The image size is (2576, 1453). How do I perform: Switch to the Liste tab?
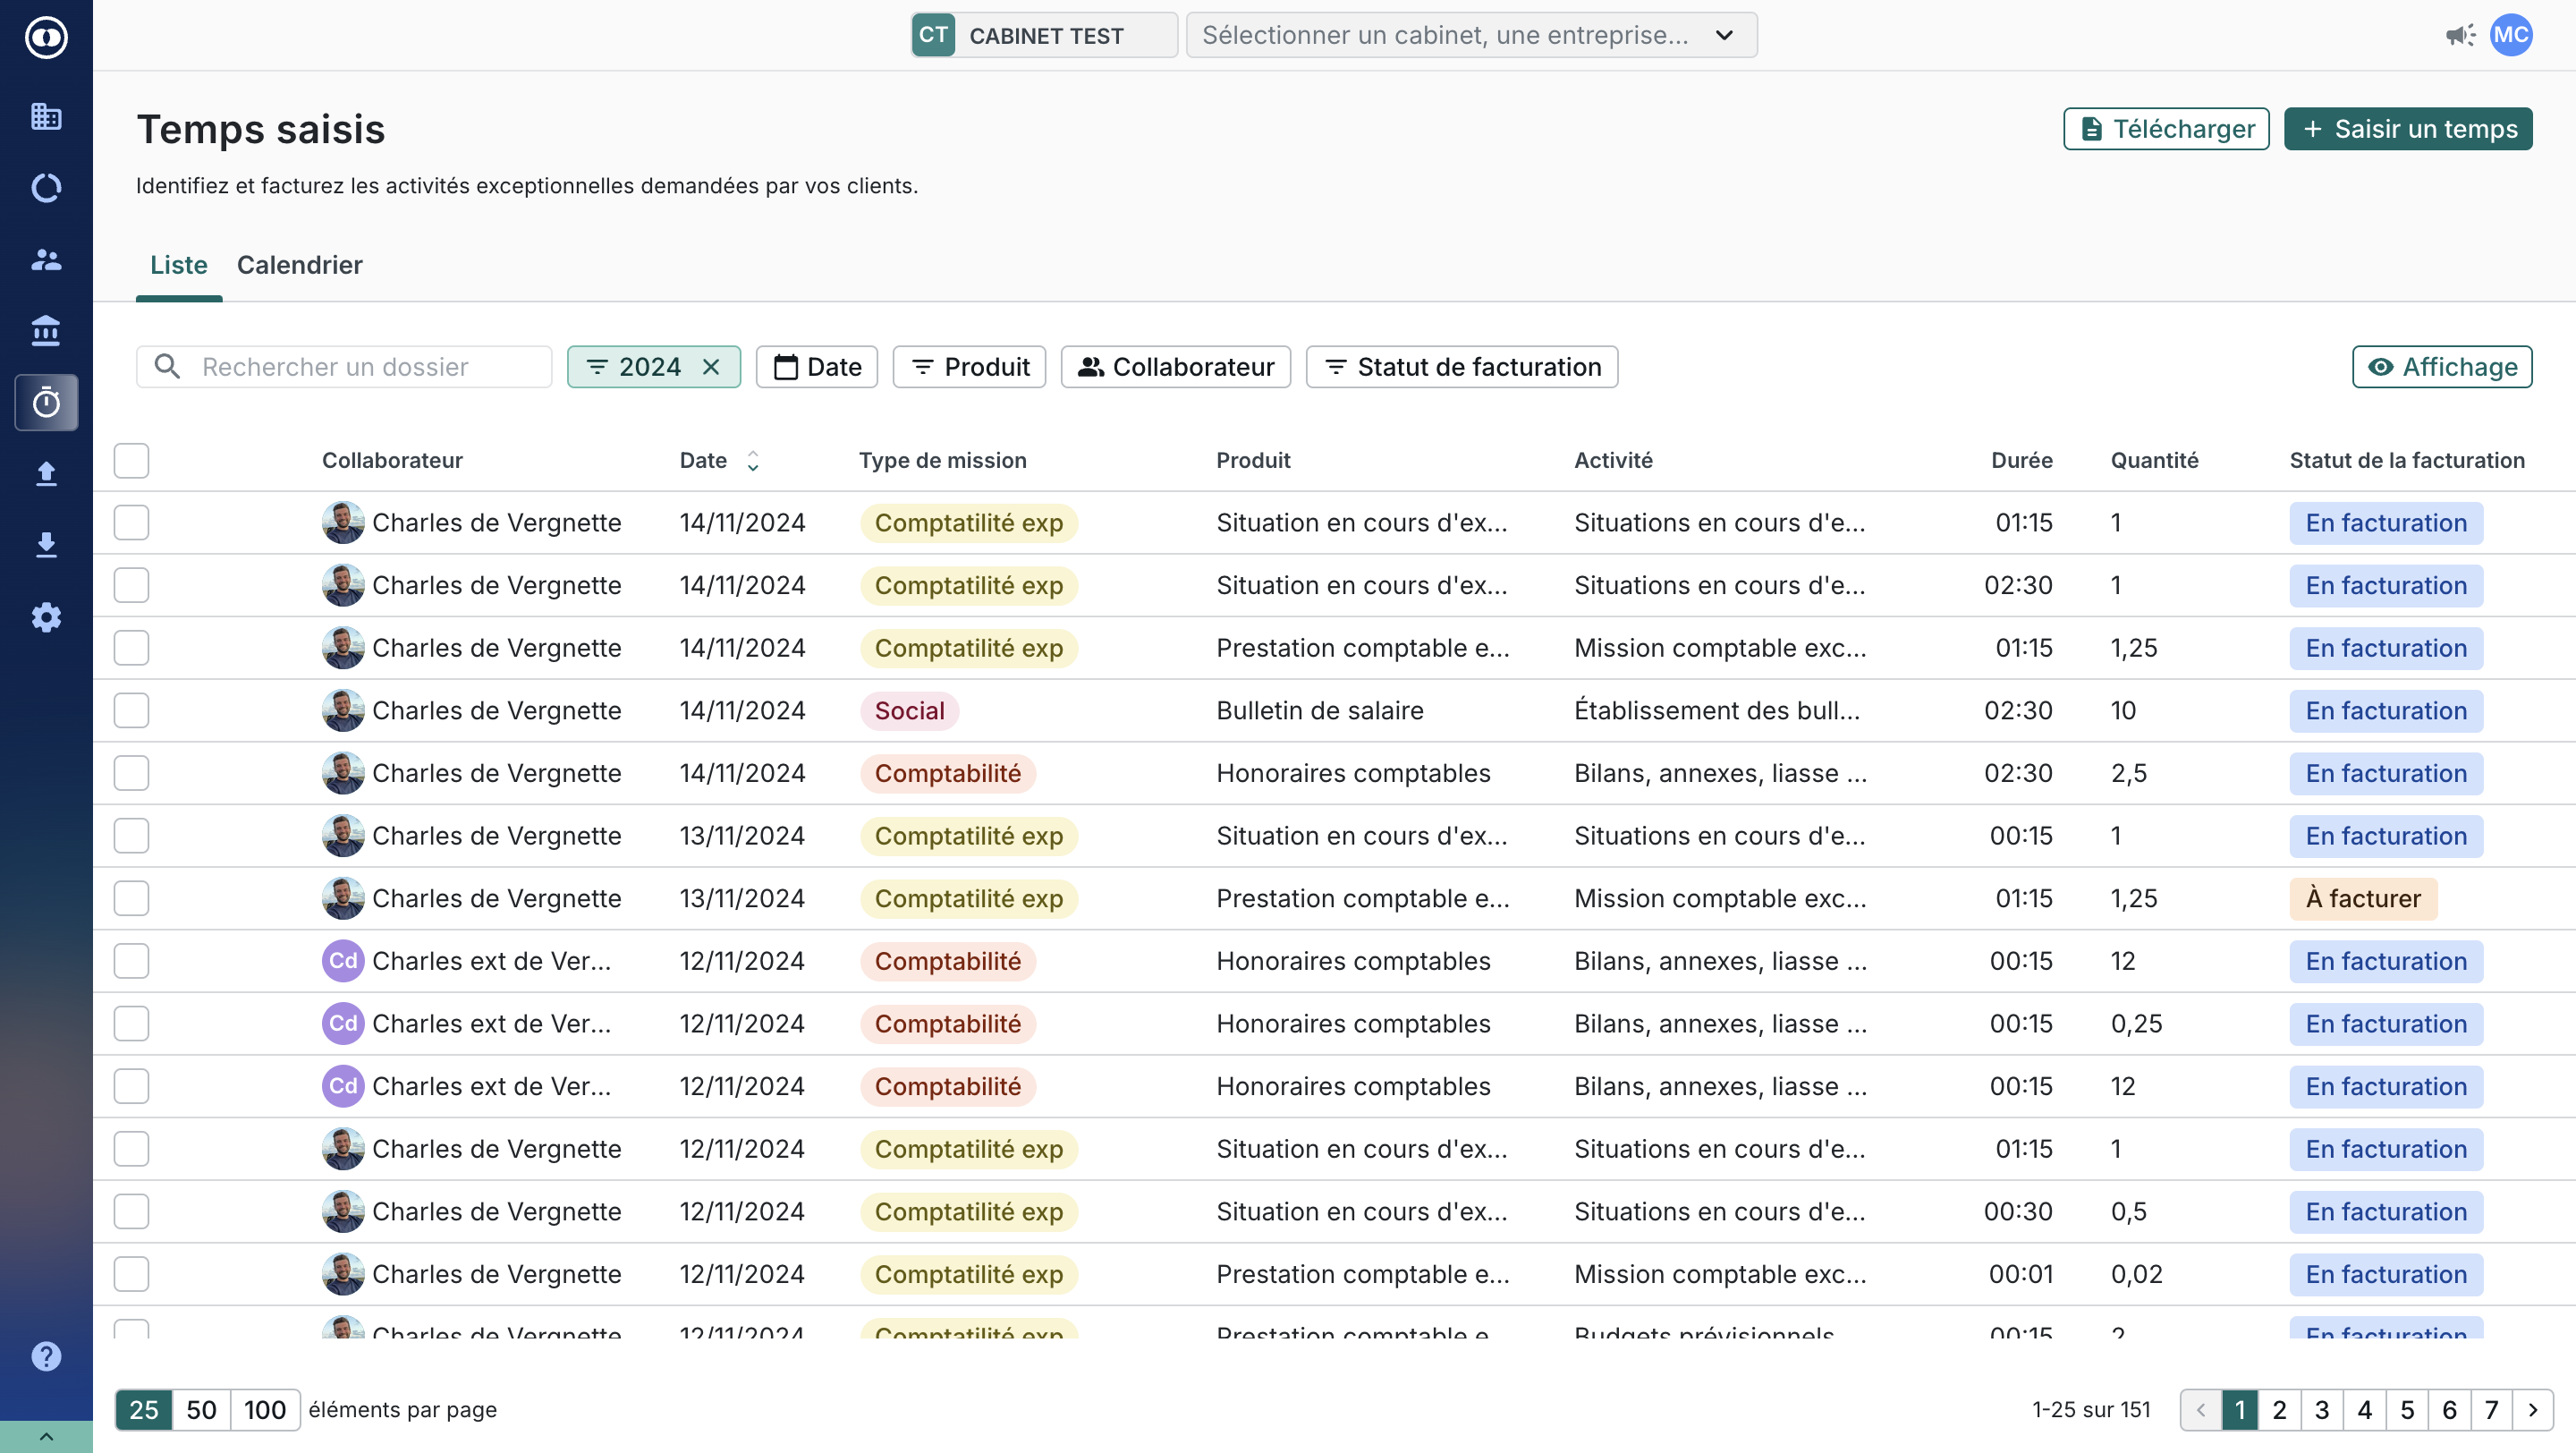[x=179, y=265]
